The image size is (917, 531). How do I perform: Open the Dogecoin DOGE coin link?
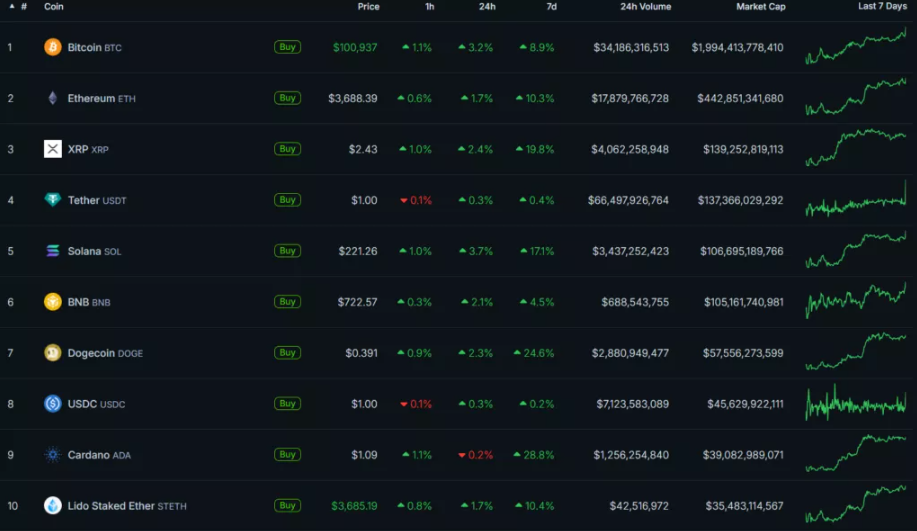click(105, 353)
